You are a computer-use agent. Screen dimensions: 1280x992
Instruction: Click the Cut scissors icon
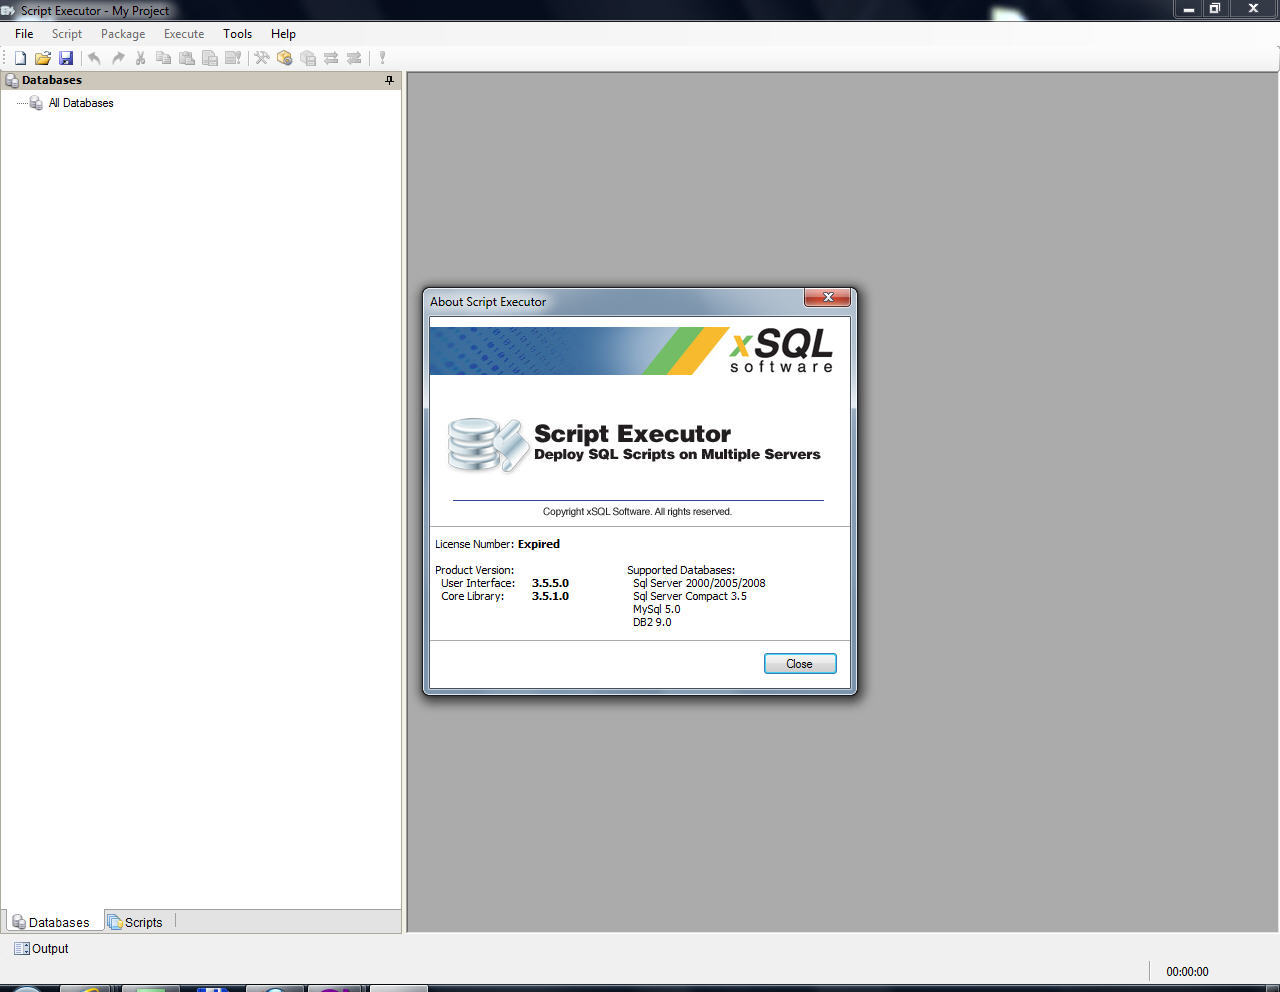click(x=141, y=58)
